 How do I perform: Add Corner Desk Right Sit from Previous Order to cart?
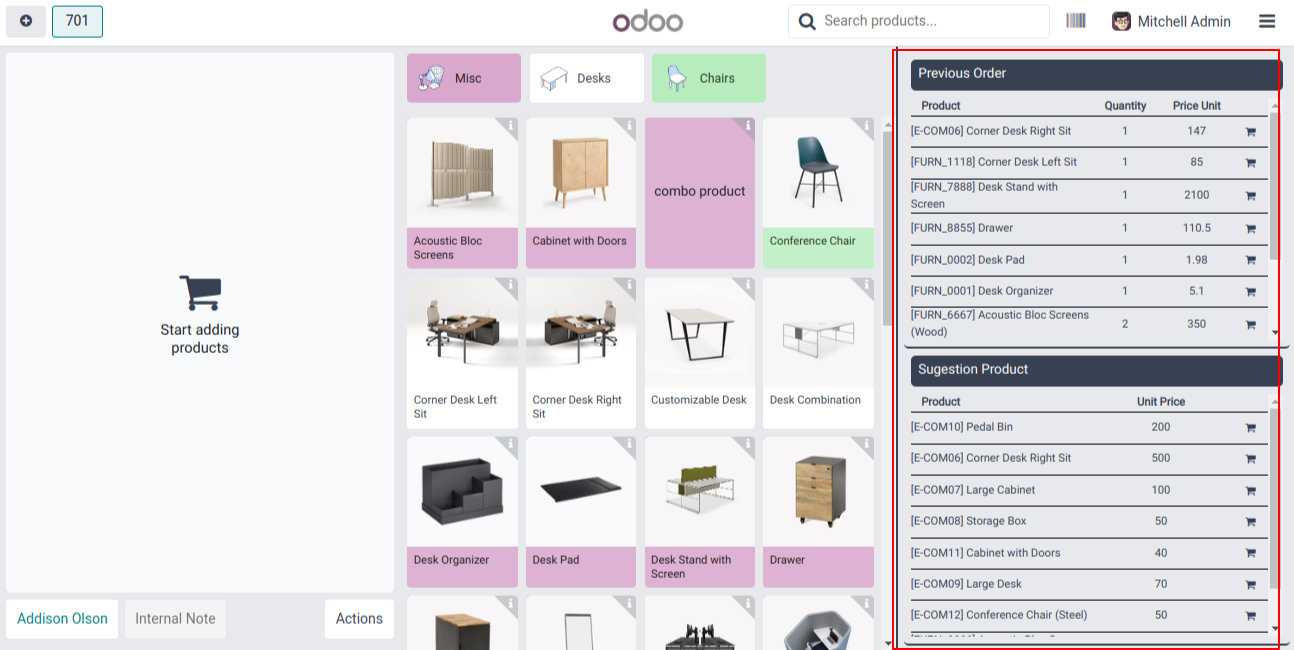pos(1250,132)
